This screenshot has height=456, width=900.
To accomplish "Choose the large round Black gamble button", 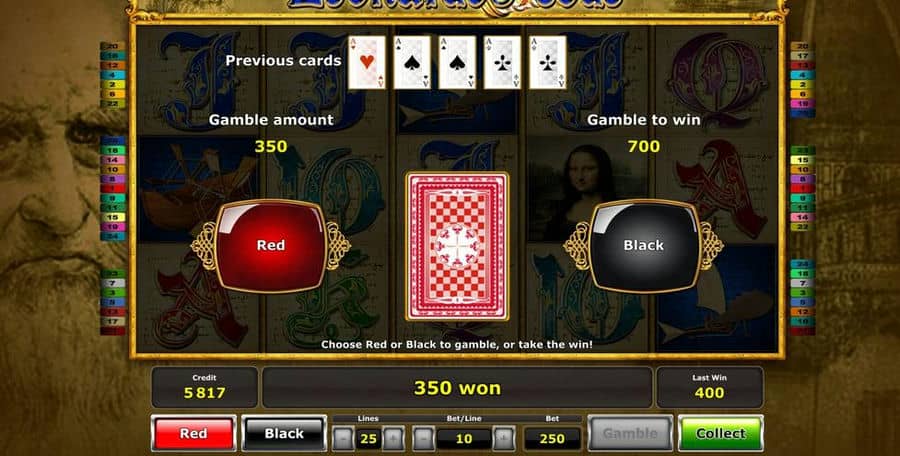I will point(643,245).
